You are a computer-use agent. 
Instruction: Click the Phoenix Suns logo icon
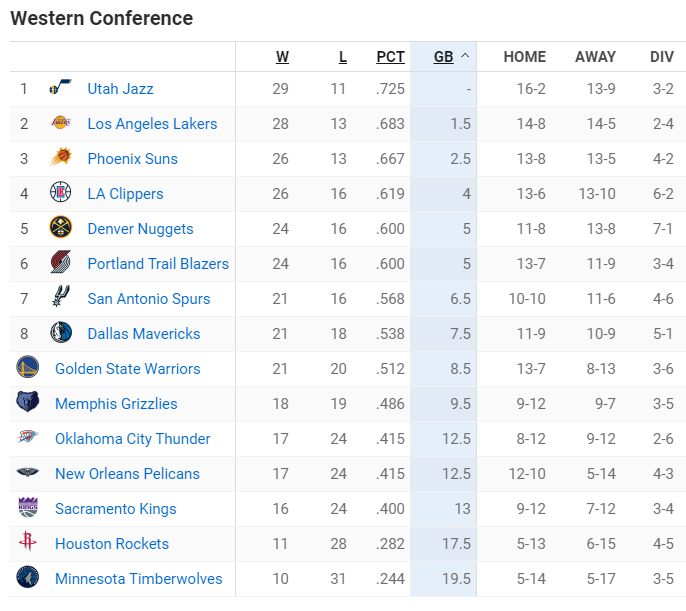click(60, 159)
